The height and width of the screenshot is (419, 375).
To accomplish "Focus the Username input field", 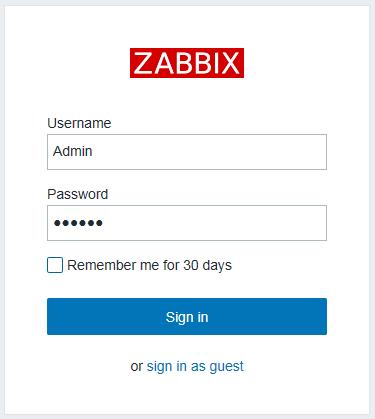I will pos(187,152).
